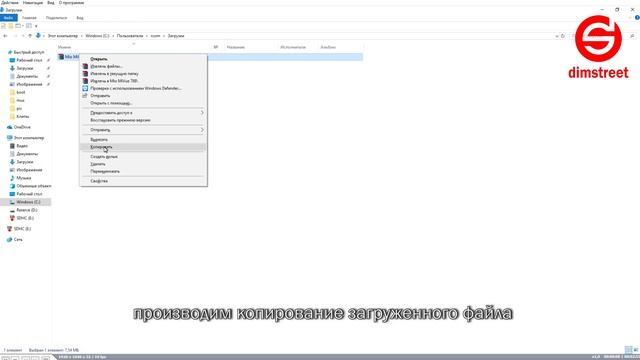Click the OneDrive cloud icon in sidebar
The height and width of the screenshot is (360, 640).
click(10, 127)
